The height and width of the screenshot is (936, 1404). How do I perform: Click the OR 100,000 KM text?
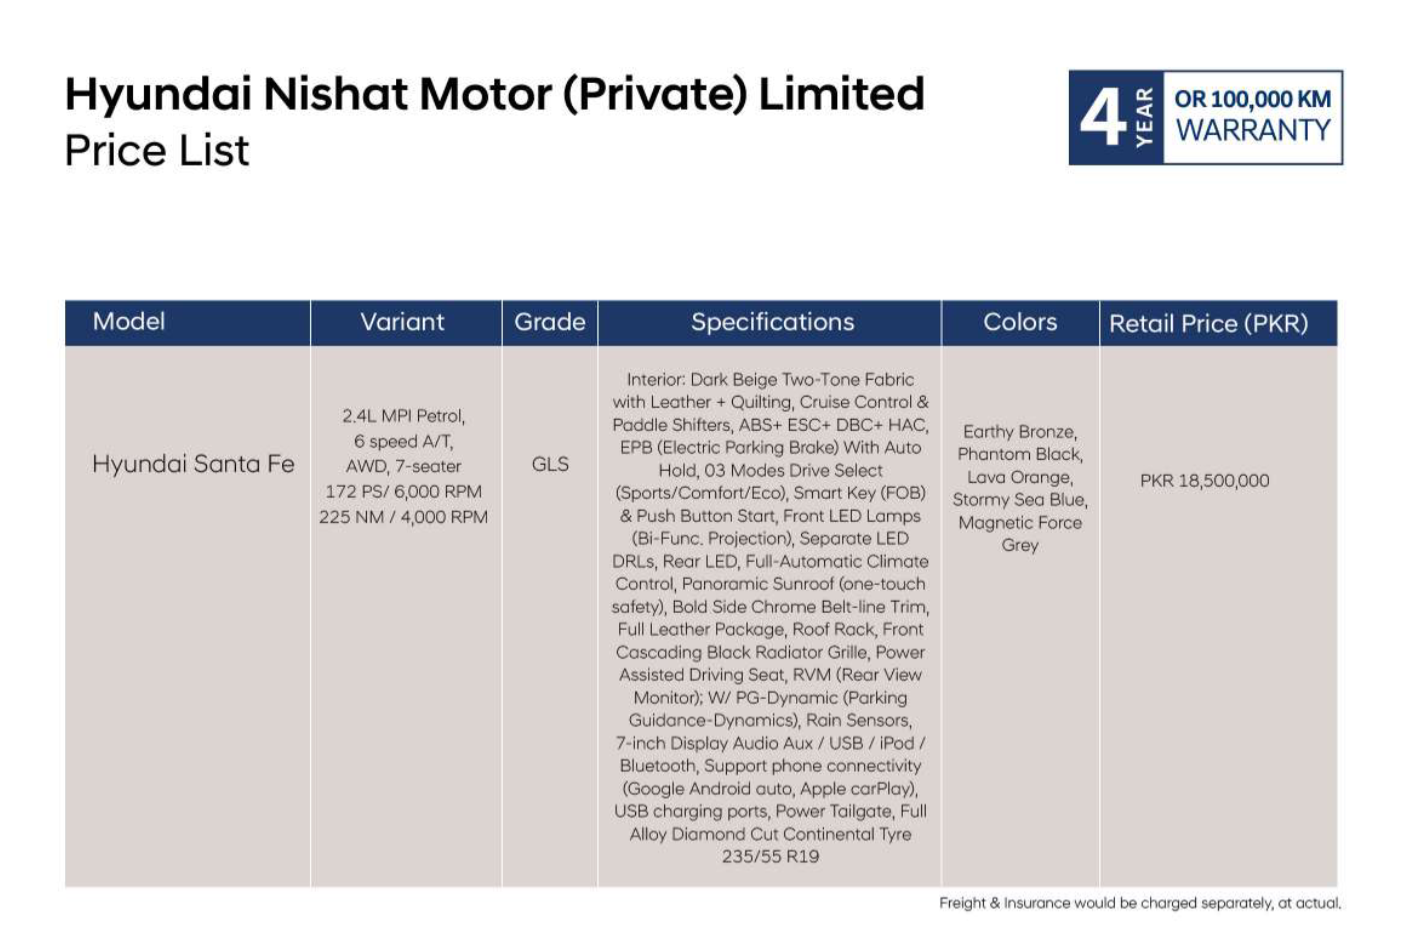pyautogui.click(x=1253, y=99)
